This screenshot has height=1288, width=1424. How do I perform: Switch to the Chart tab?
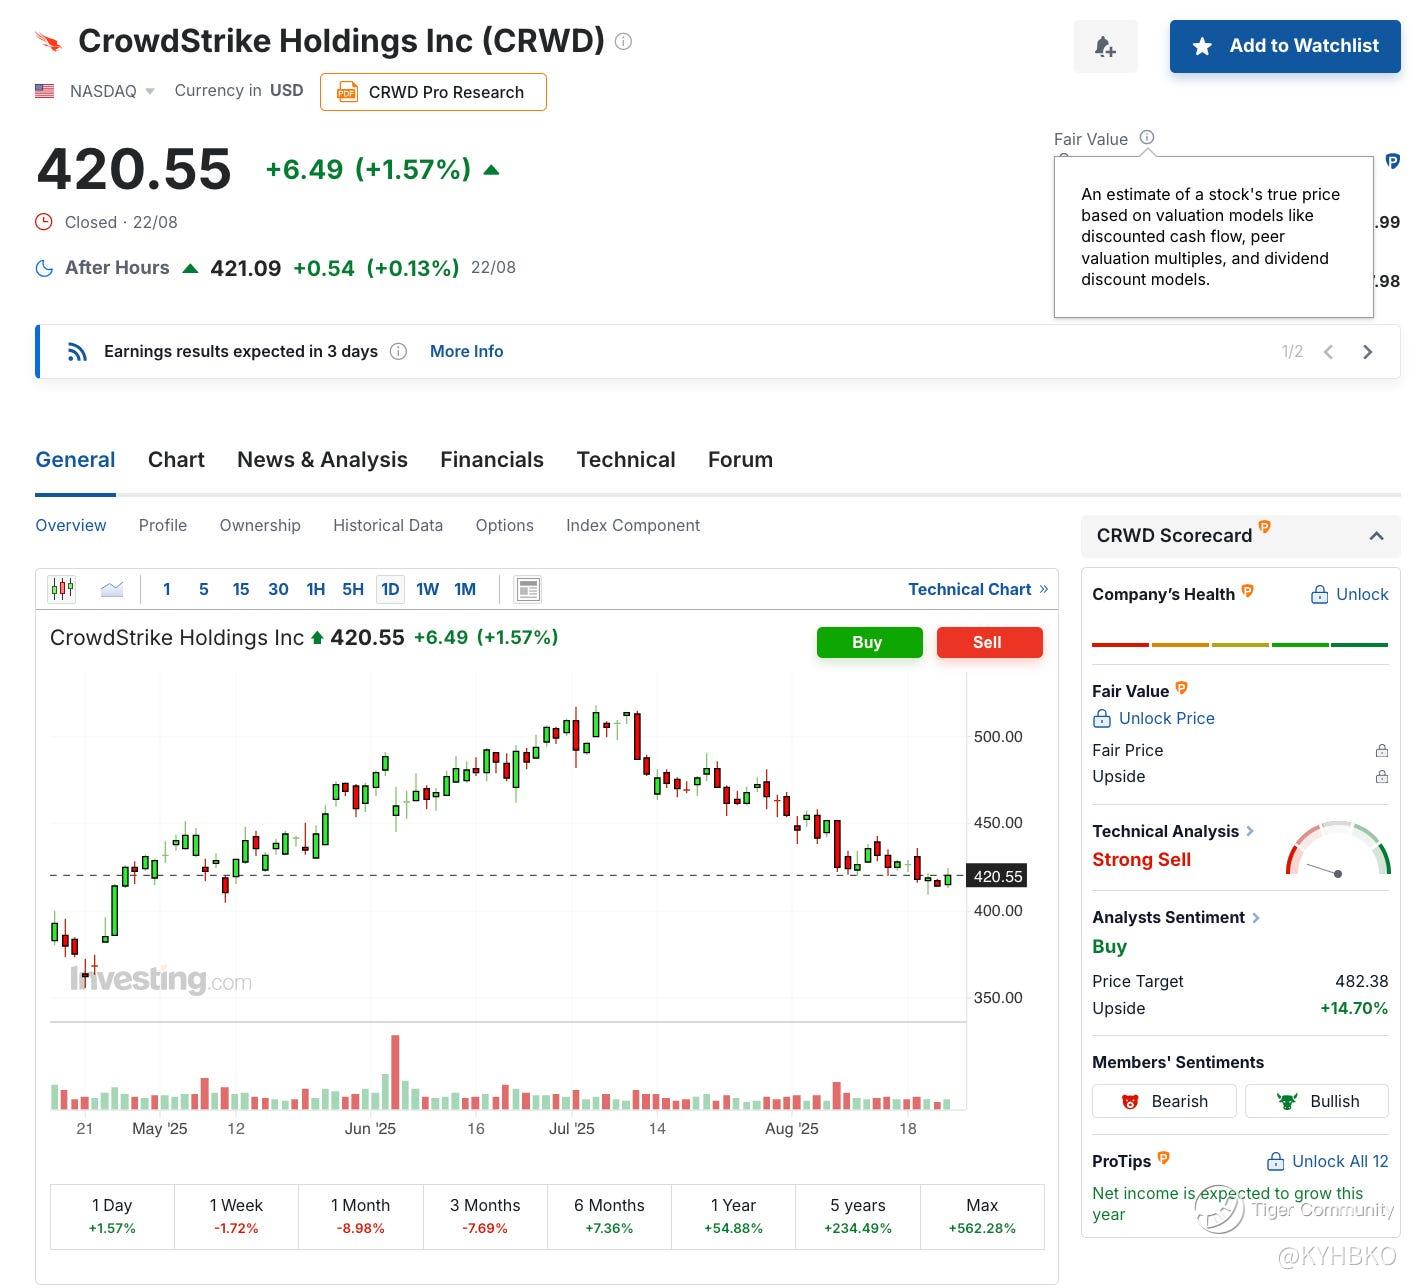(176, 460)
